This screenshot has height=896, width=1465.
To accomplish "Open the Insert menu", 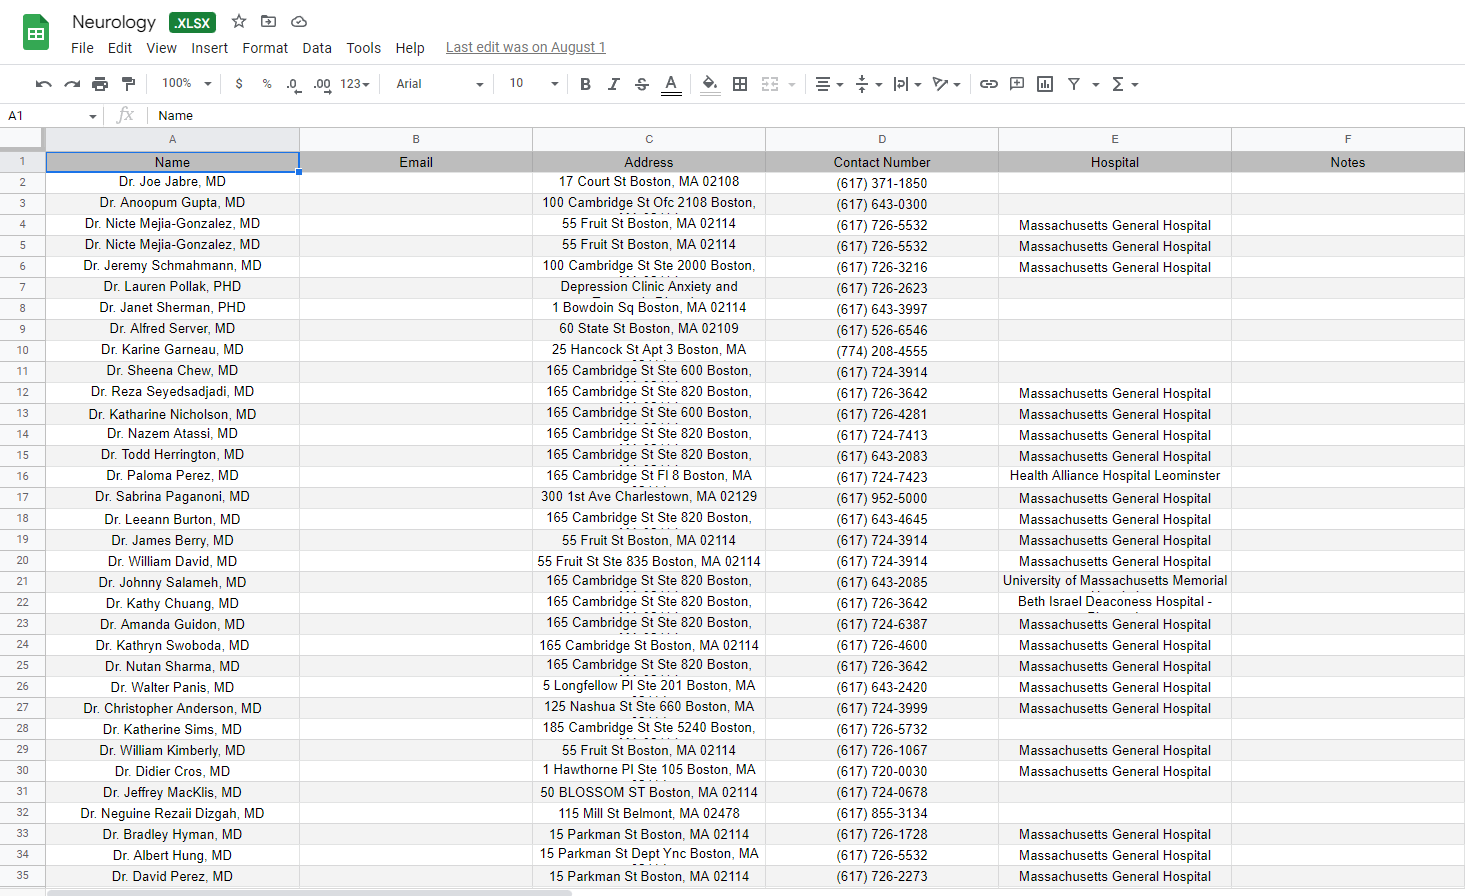I will 209,48.
